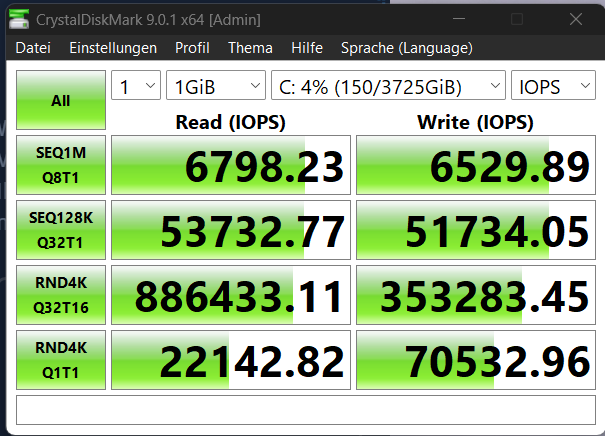This screenshot has width=605, height=436.
Task: Click the SEQ128K write result 51734.05
Action: (476, 230)
